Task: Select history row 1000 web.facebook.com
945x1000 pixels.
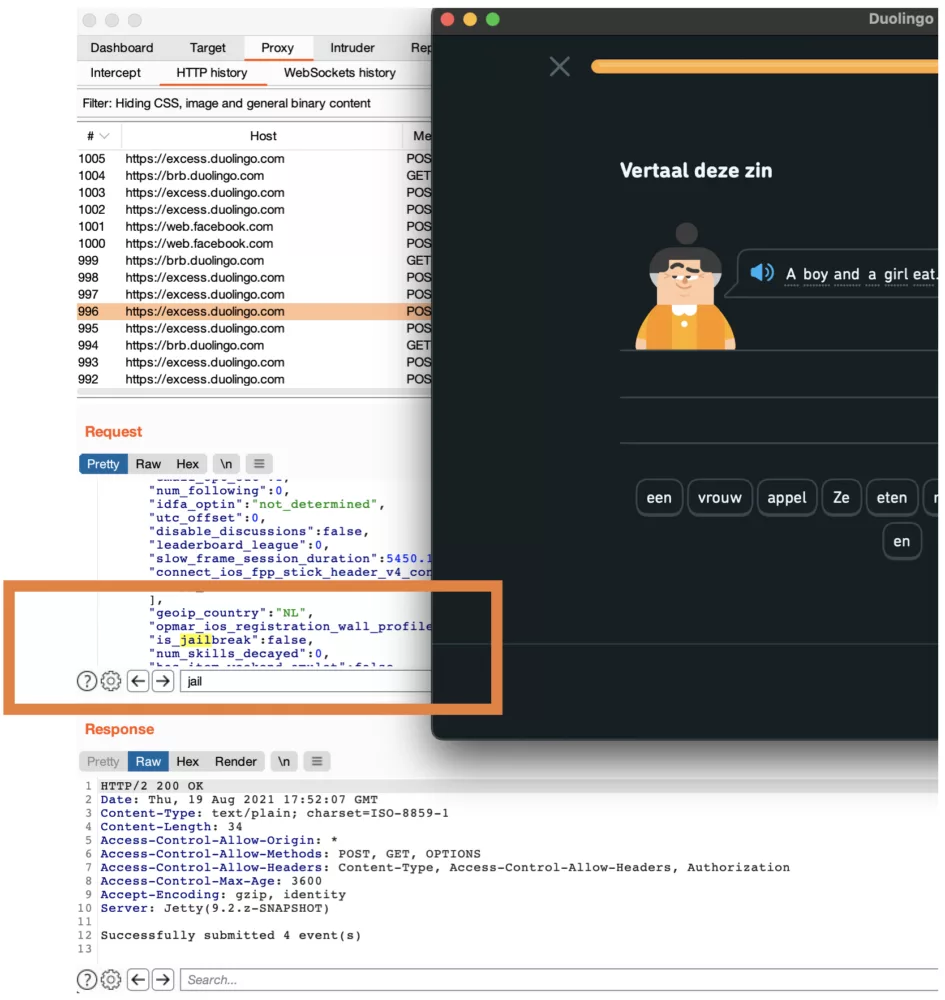Action: point(254,244)
